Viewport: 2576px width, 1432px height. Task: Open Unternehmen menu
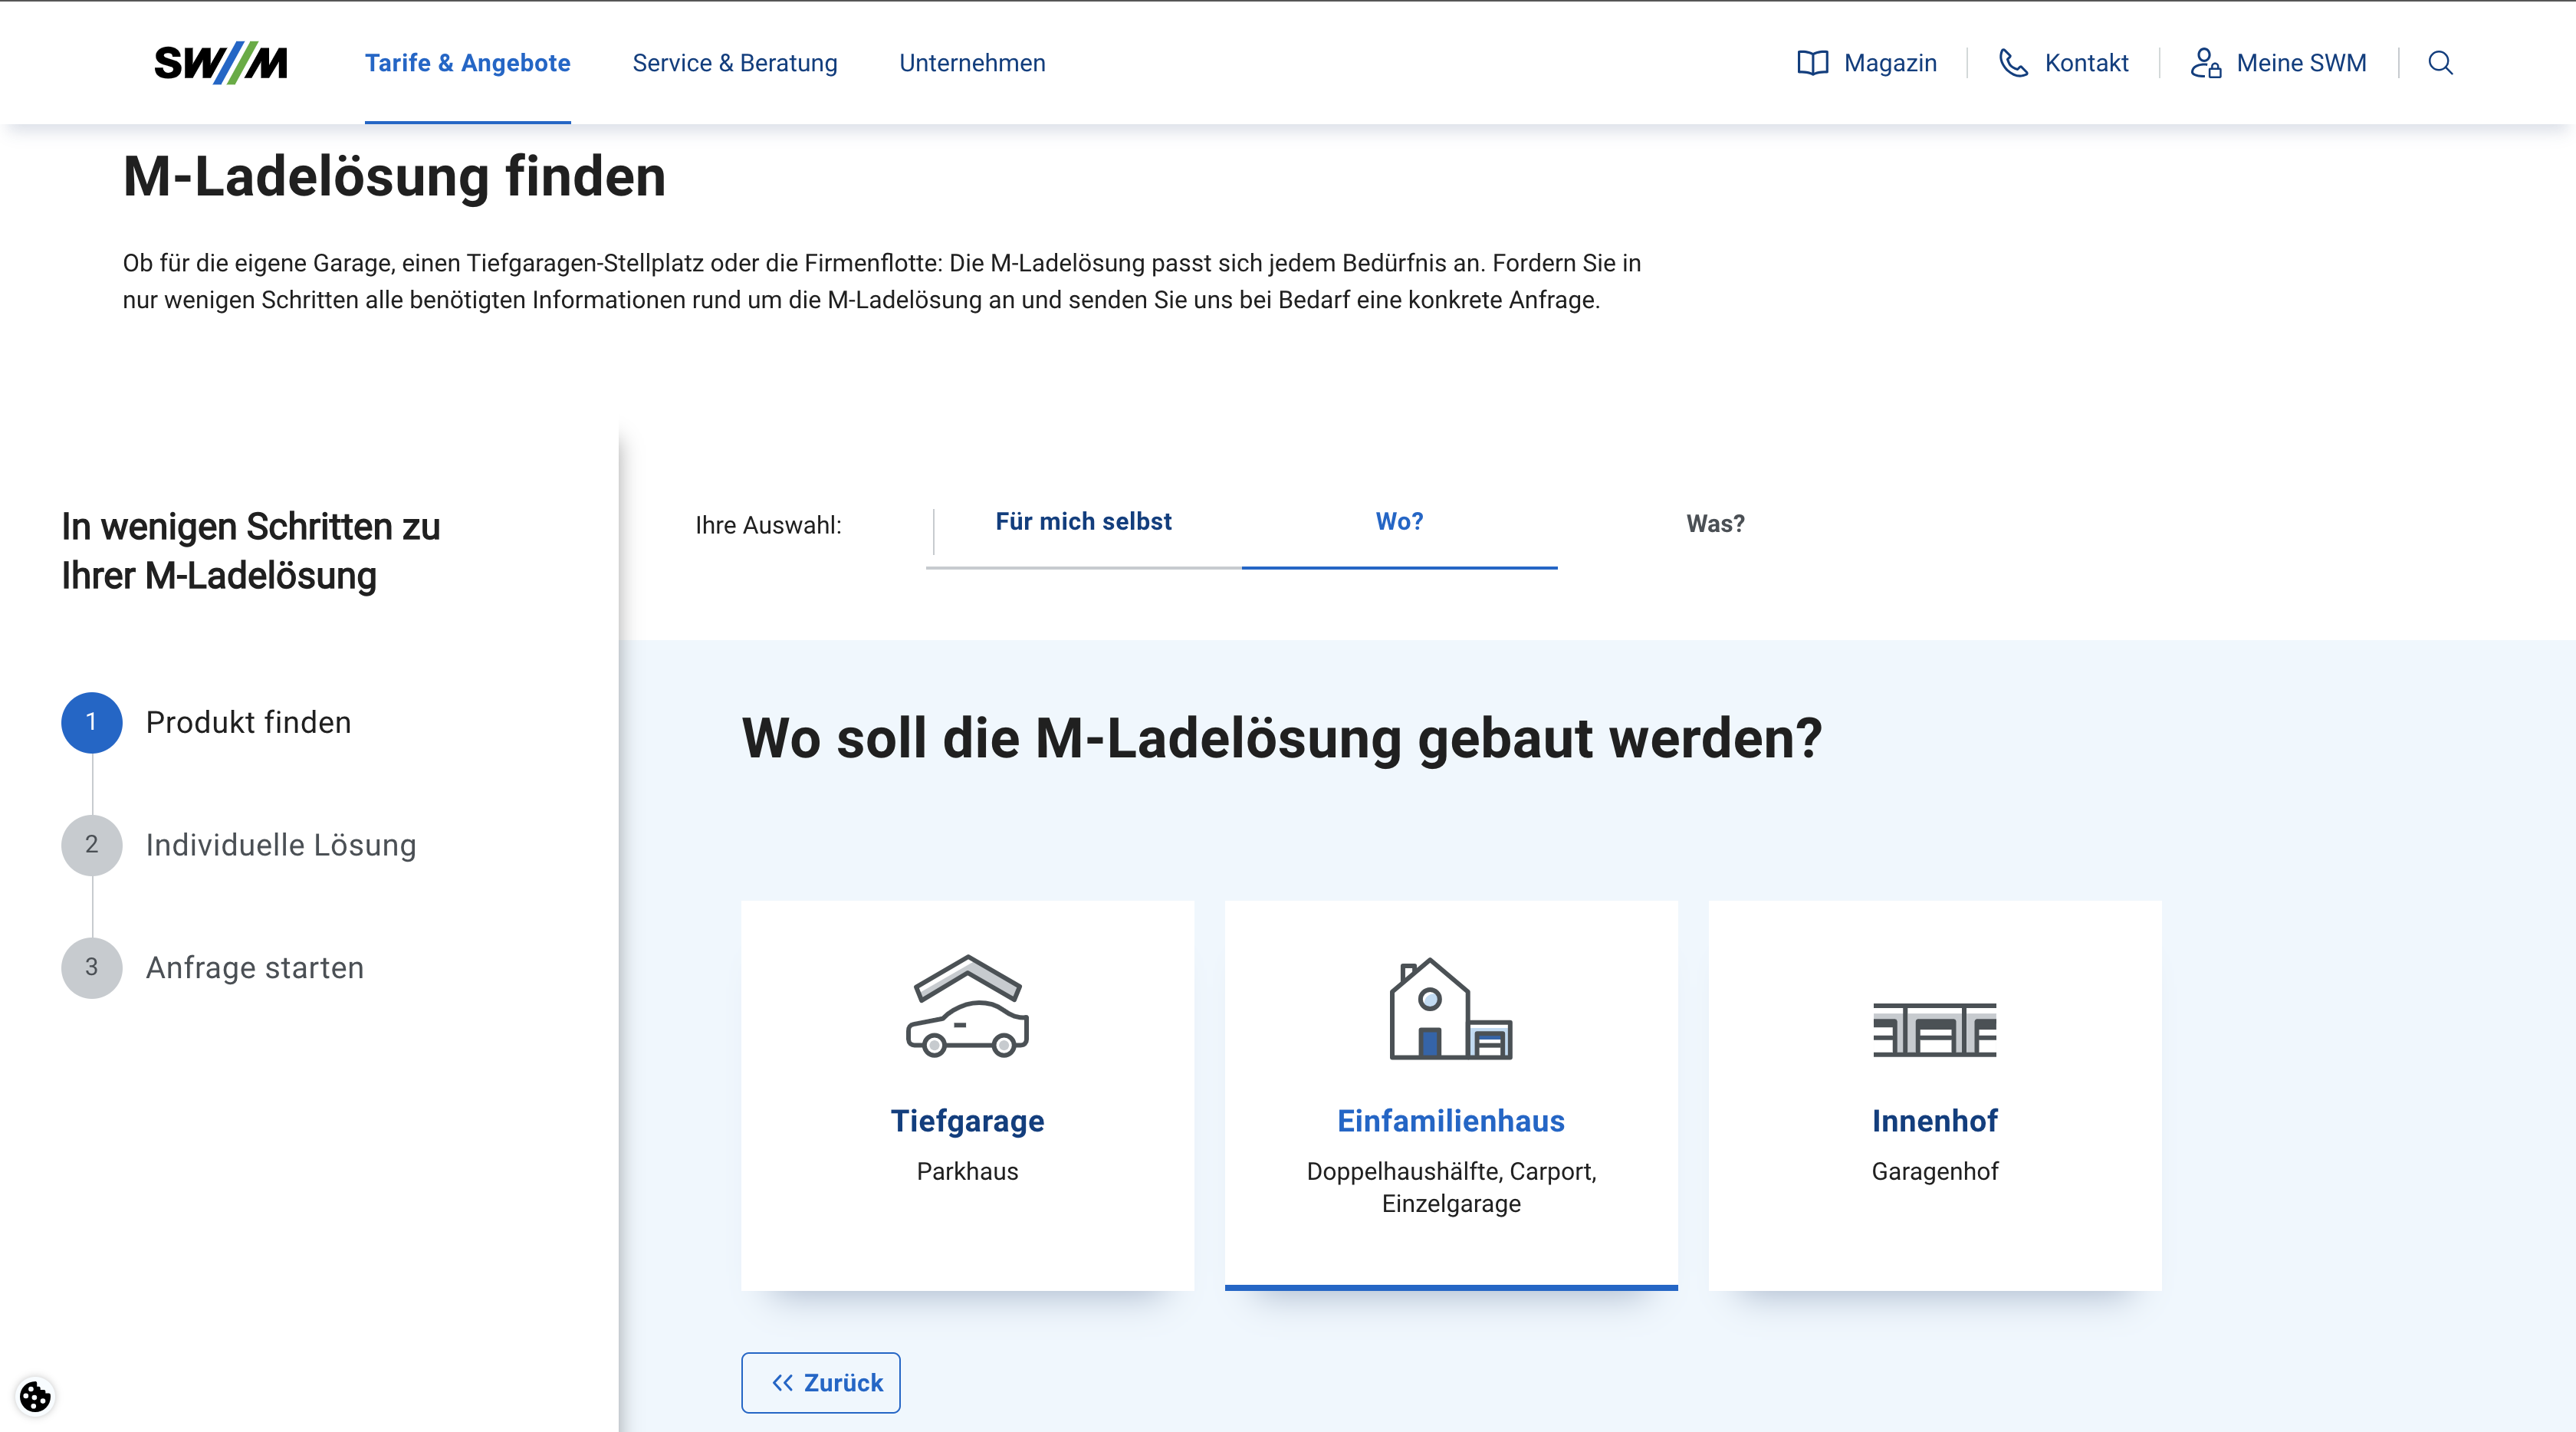[x=972, y=63]
